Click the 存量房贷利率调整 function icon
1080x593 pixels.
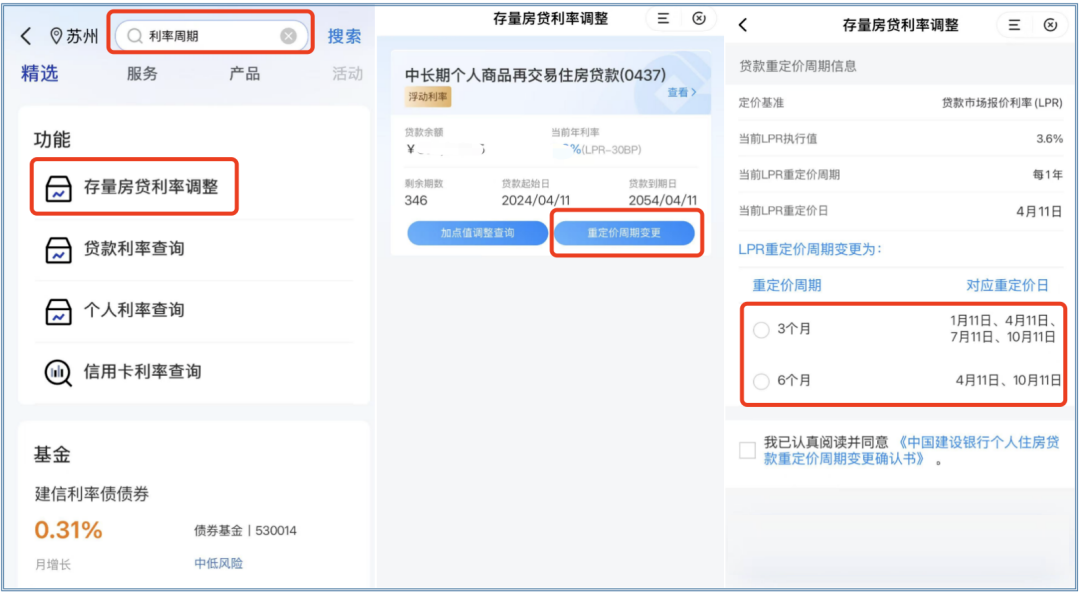point(59,187)
